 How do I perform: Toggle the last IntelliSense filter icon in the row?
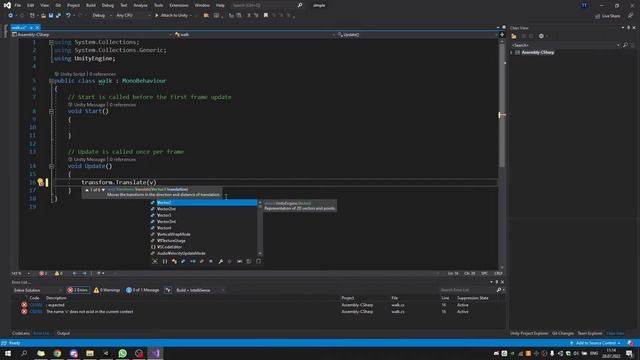pos(258,261)
